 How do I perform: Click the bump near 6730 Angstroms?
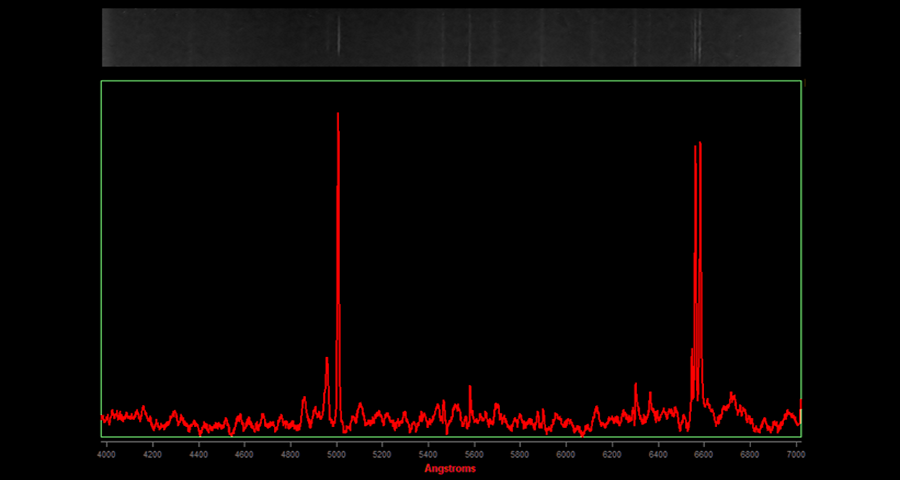733,394
